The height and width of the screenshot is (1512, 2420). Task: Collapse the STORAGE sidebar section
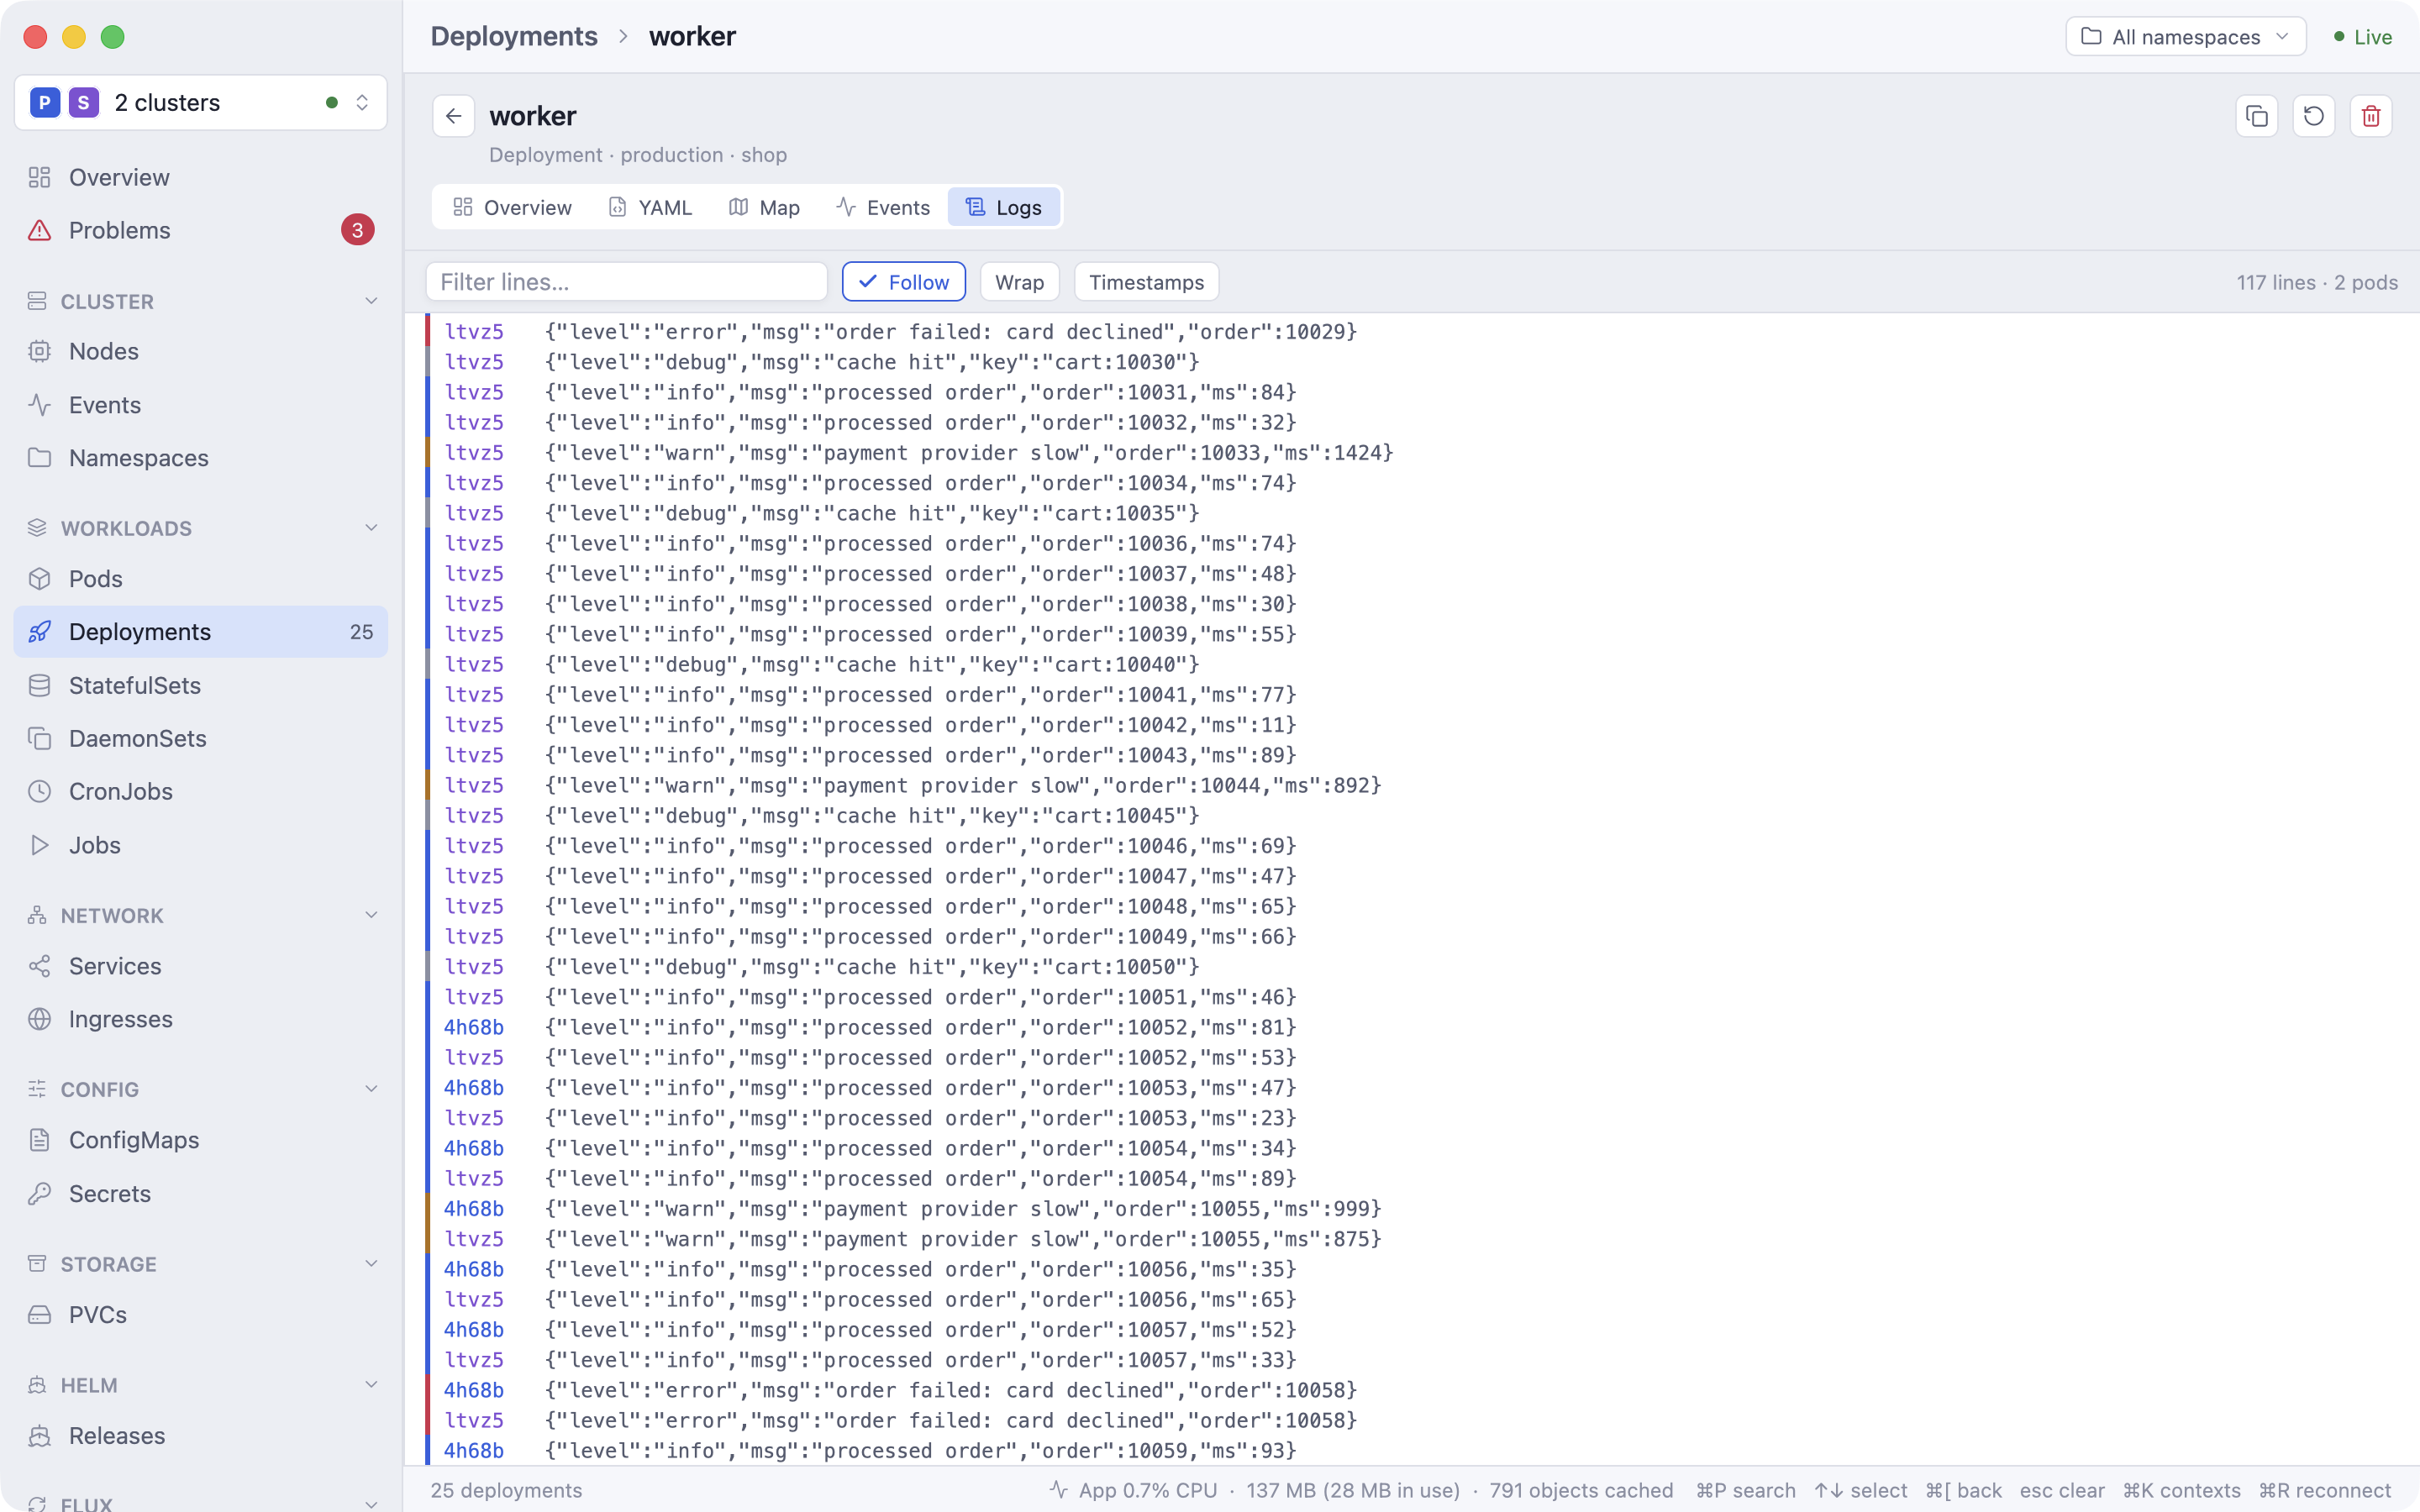click(200, 1264)
